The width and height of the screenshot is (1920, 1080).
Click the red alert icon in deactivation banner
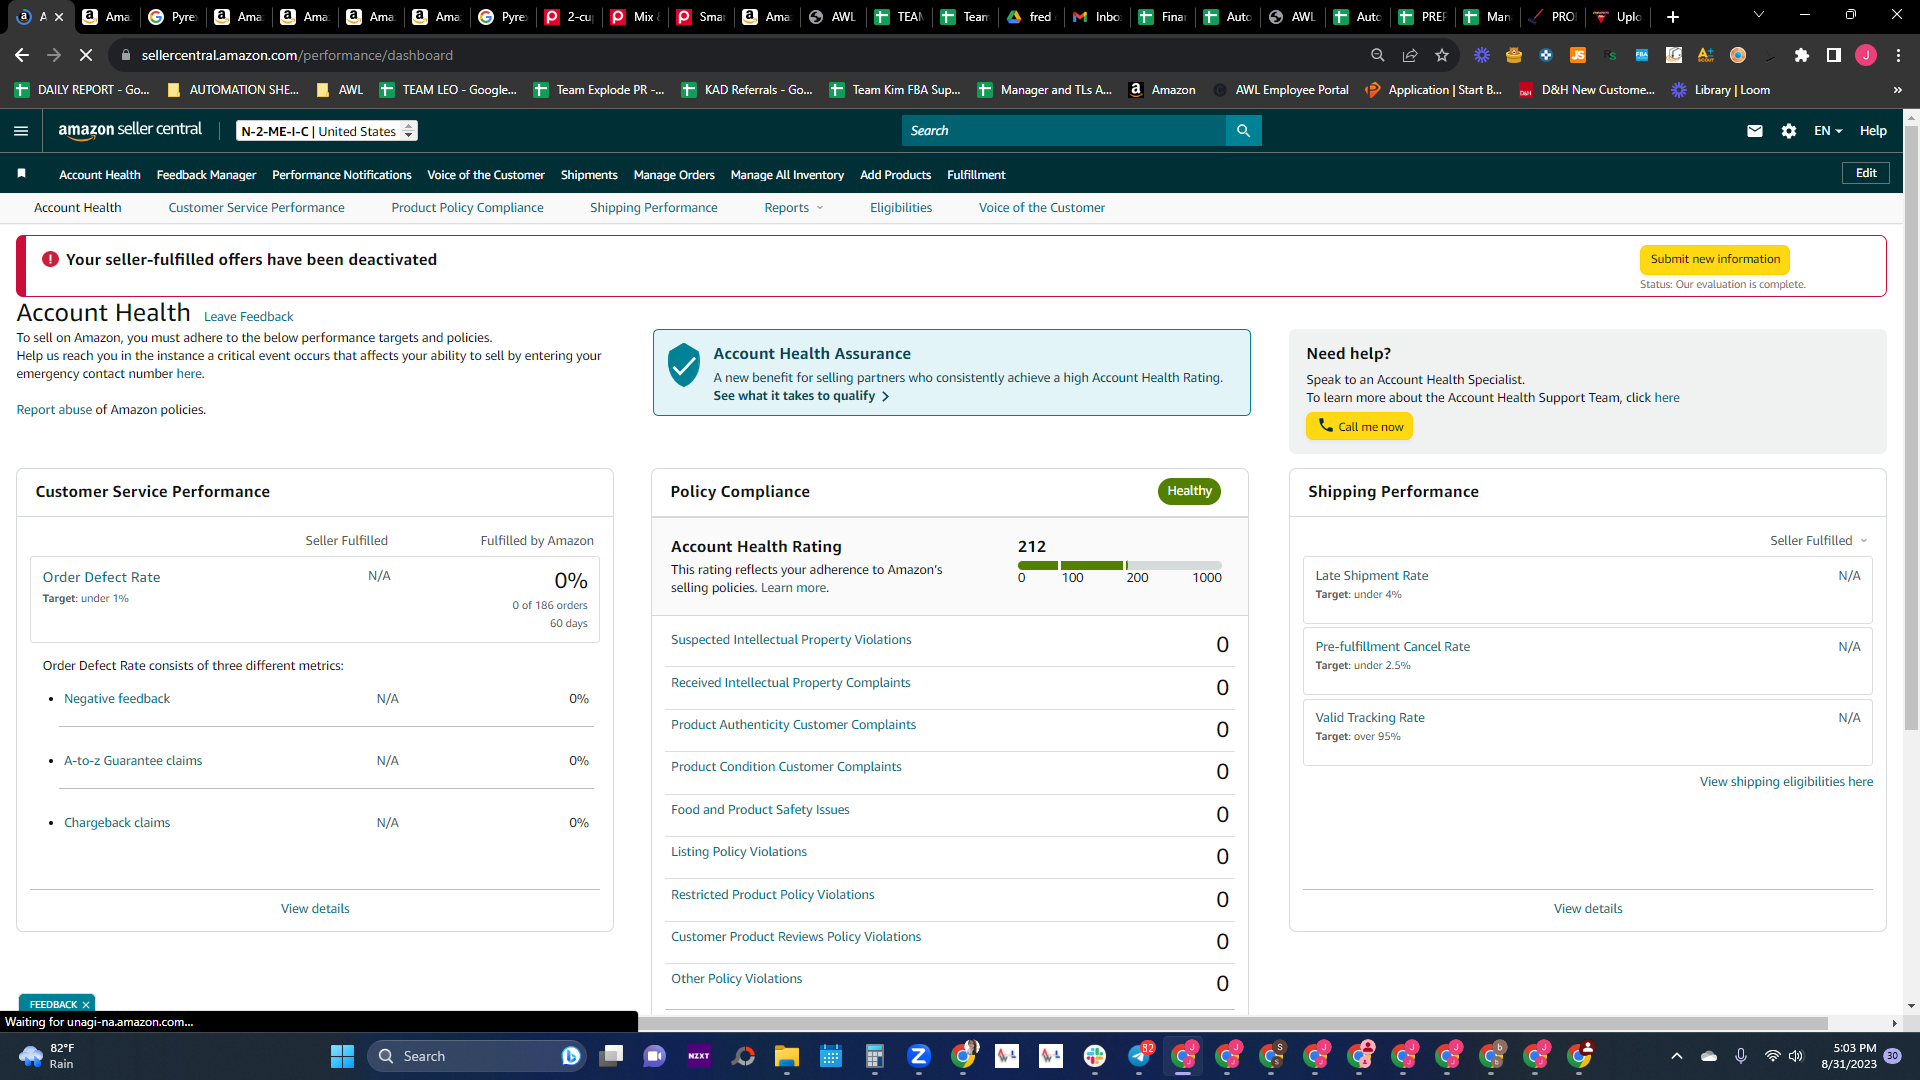tap(50, 259)
